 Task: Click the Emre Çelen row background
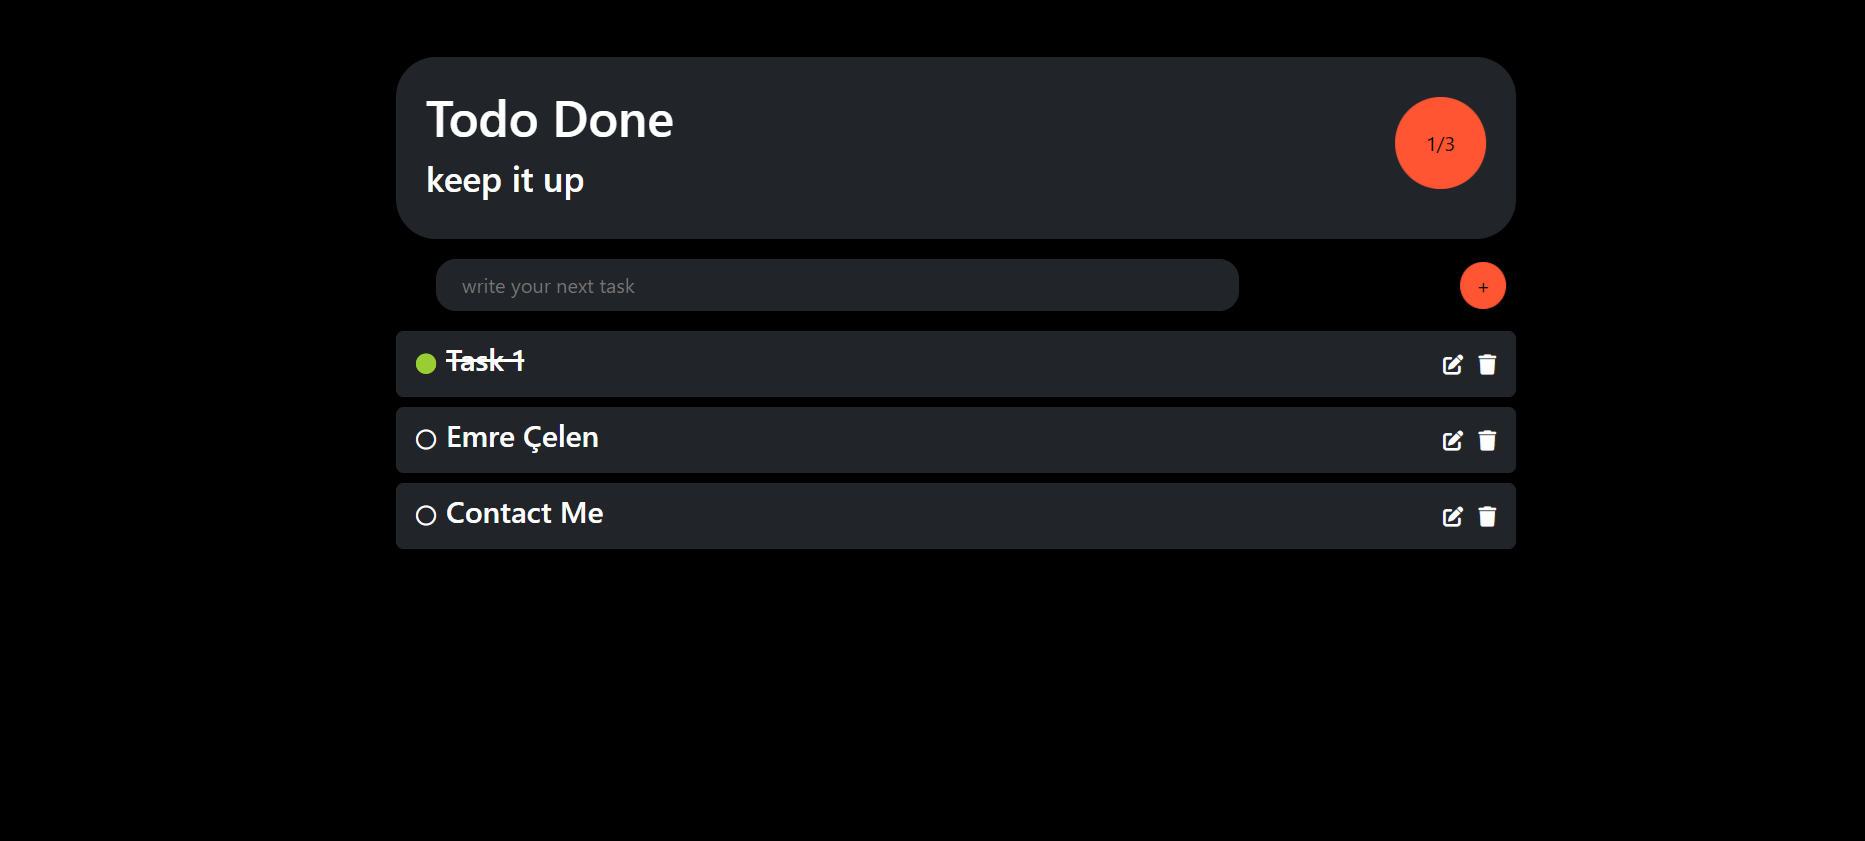pos(956,440)
